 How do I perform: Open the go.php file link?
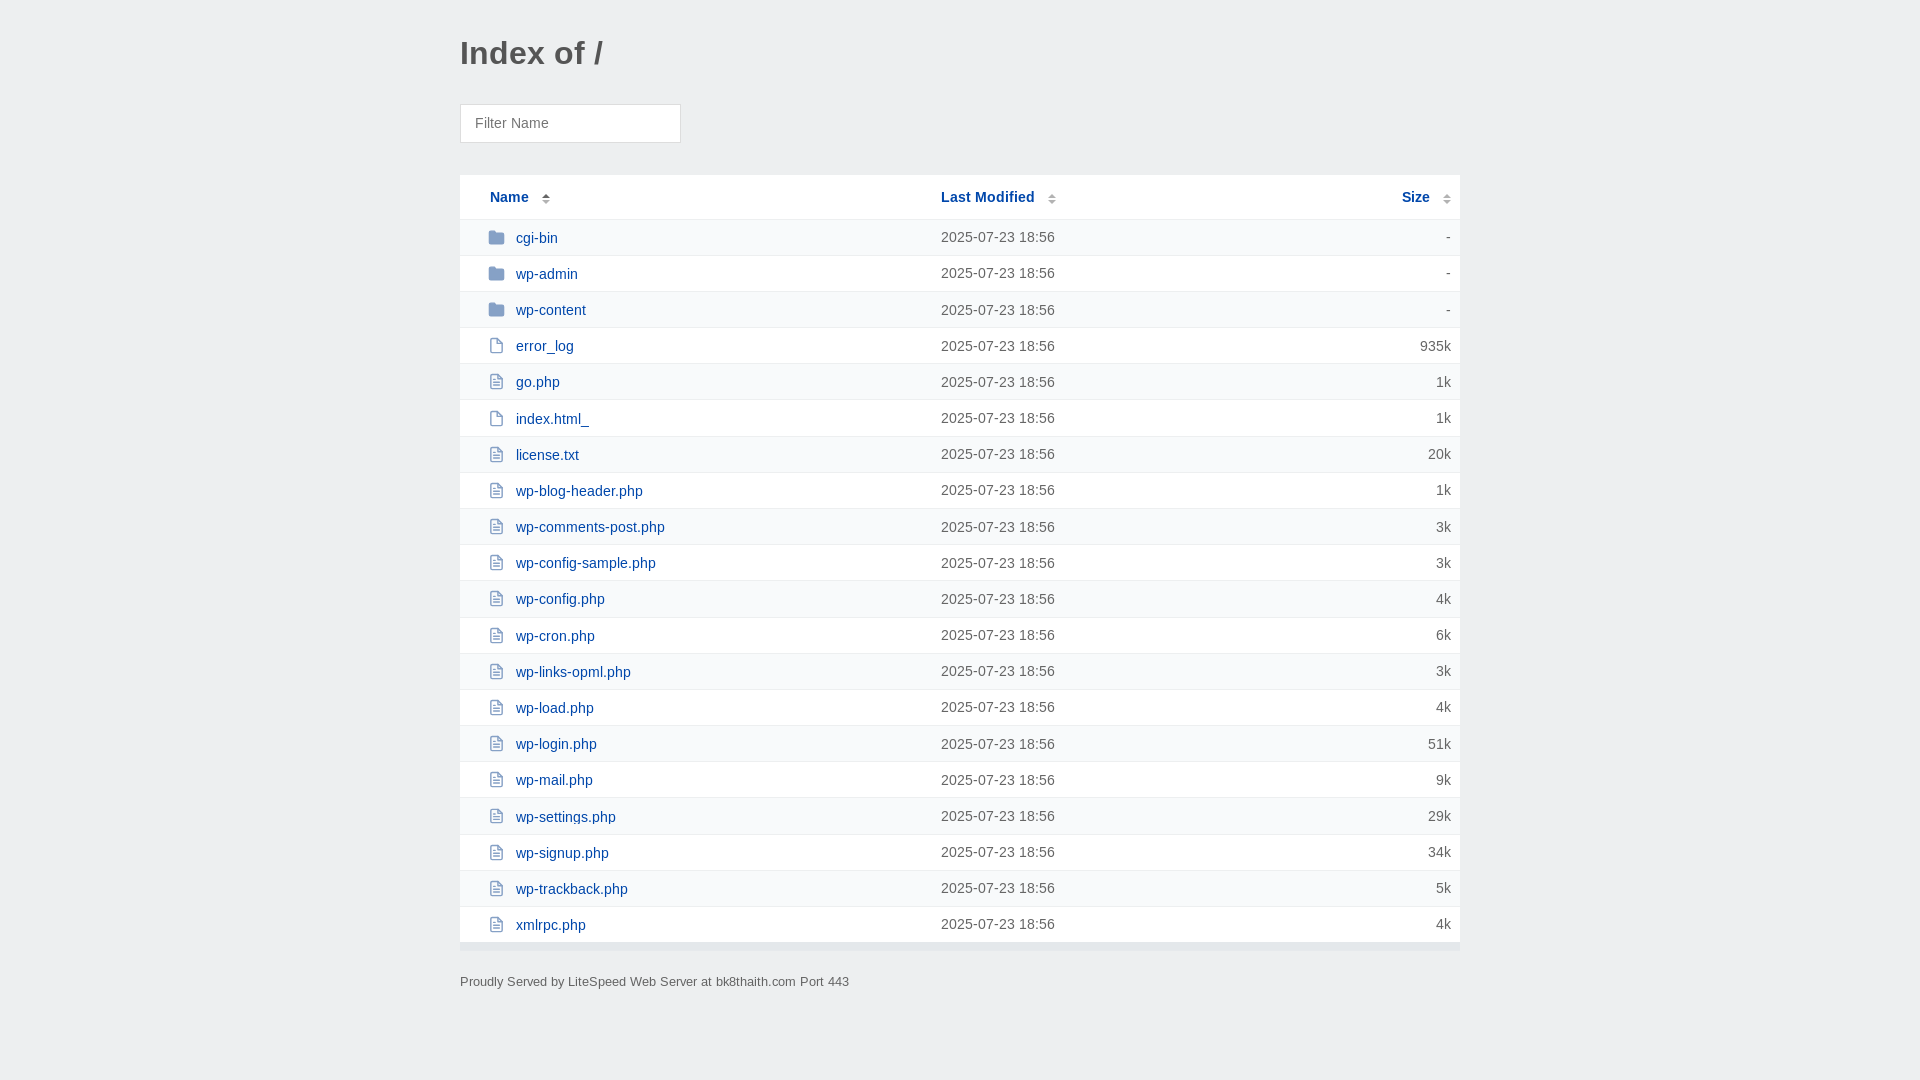[538, 382]
